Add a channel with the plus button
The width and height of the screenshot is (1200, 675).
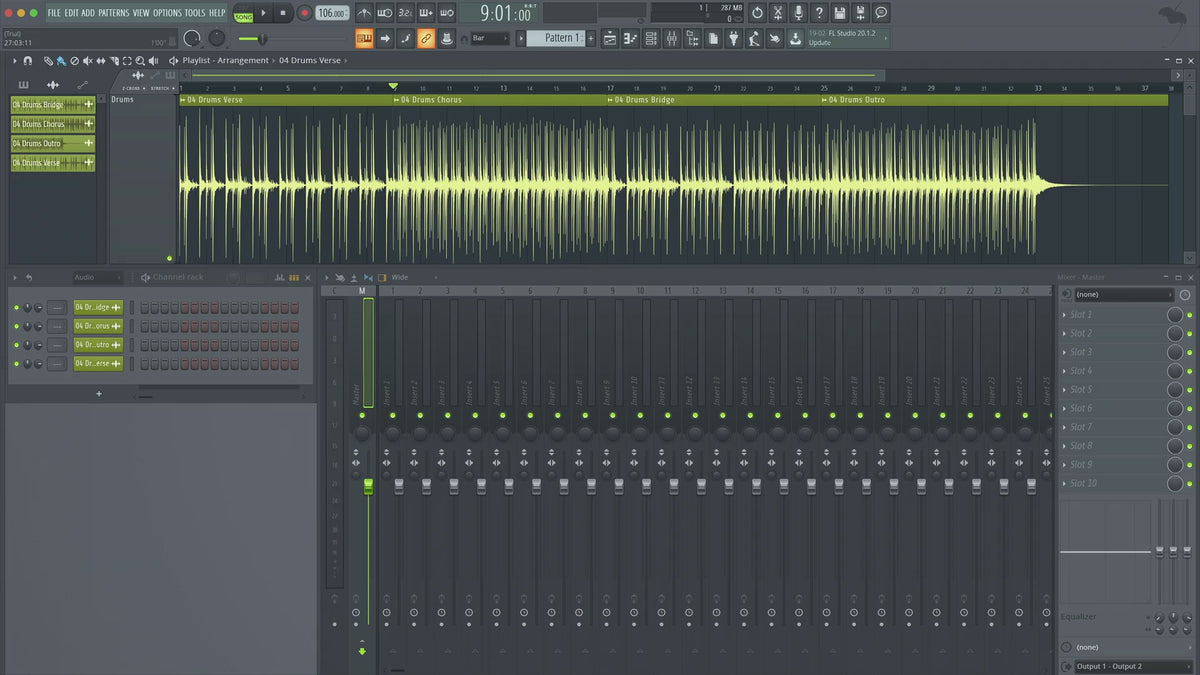coord(98,394)
